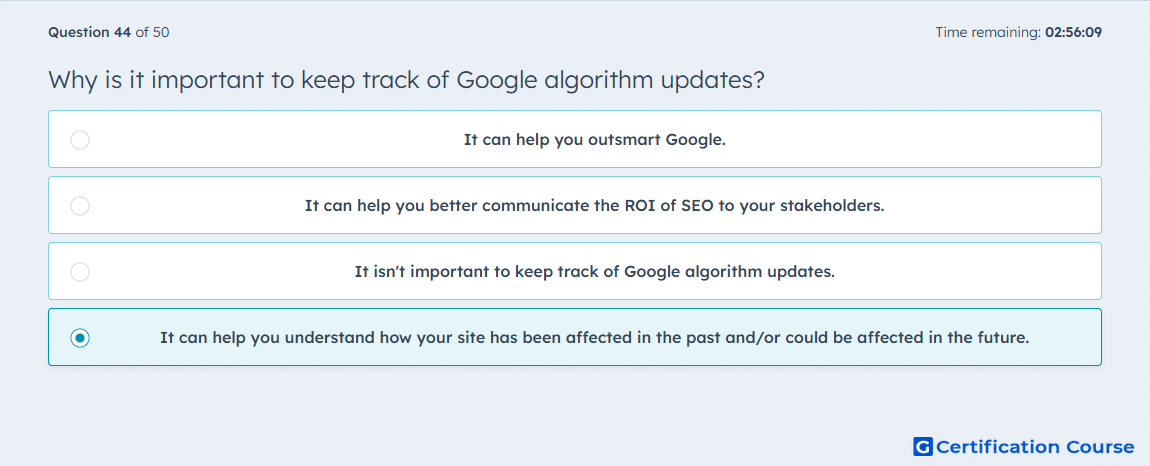Pick the "isn't important" option radio circle
This screenshot has height=466, width=1150.
coord(80,272)
